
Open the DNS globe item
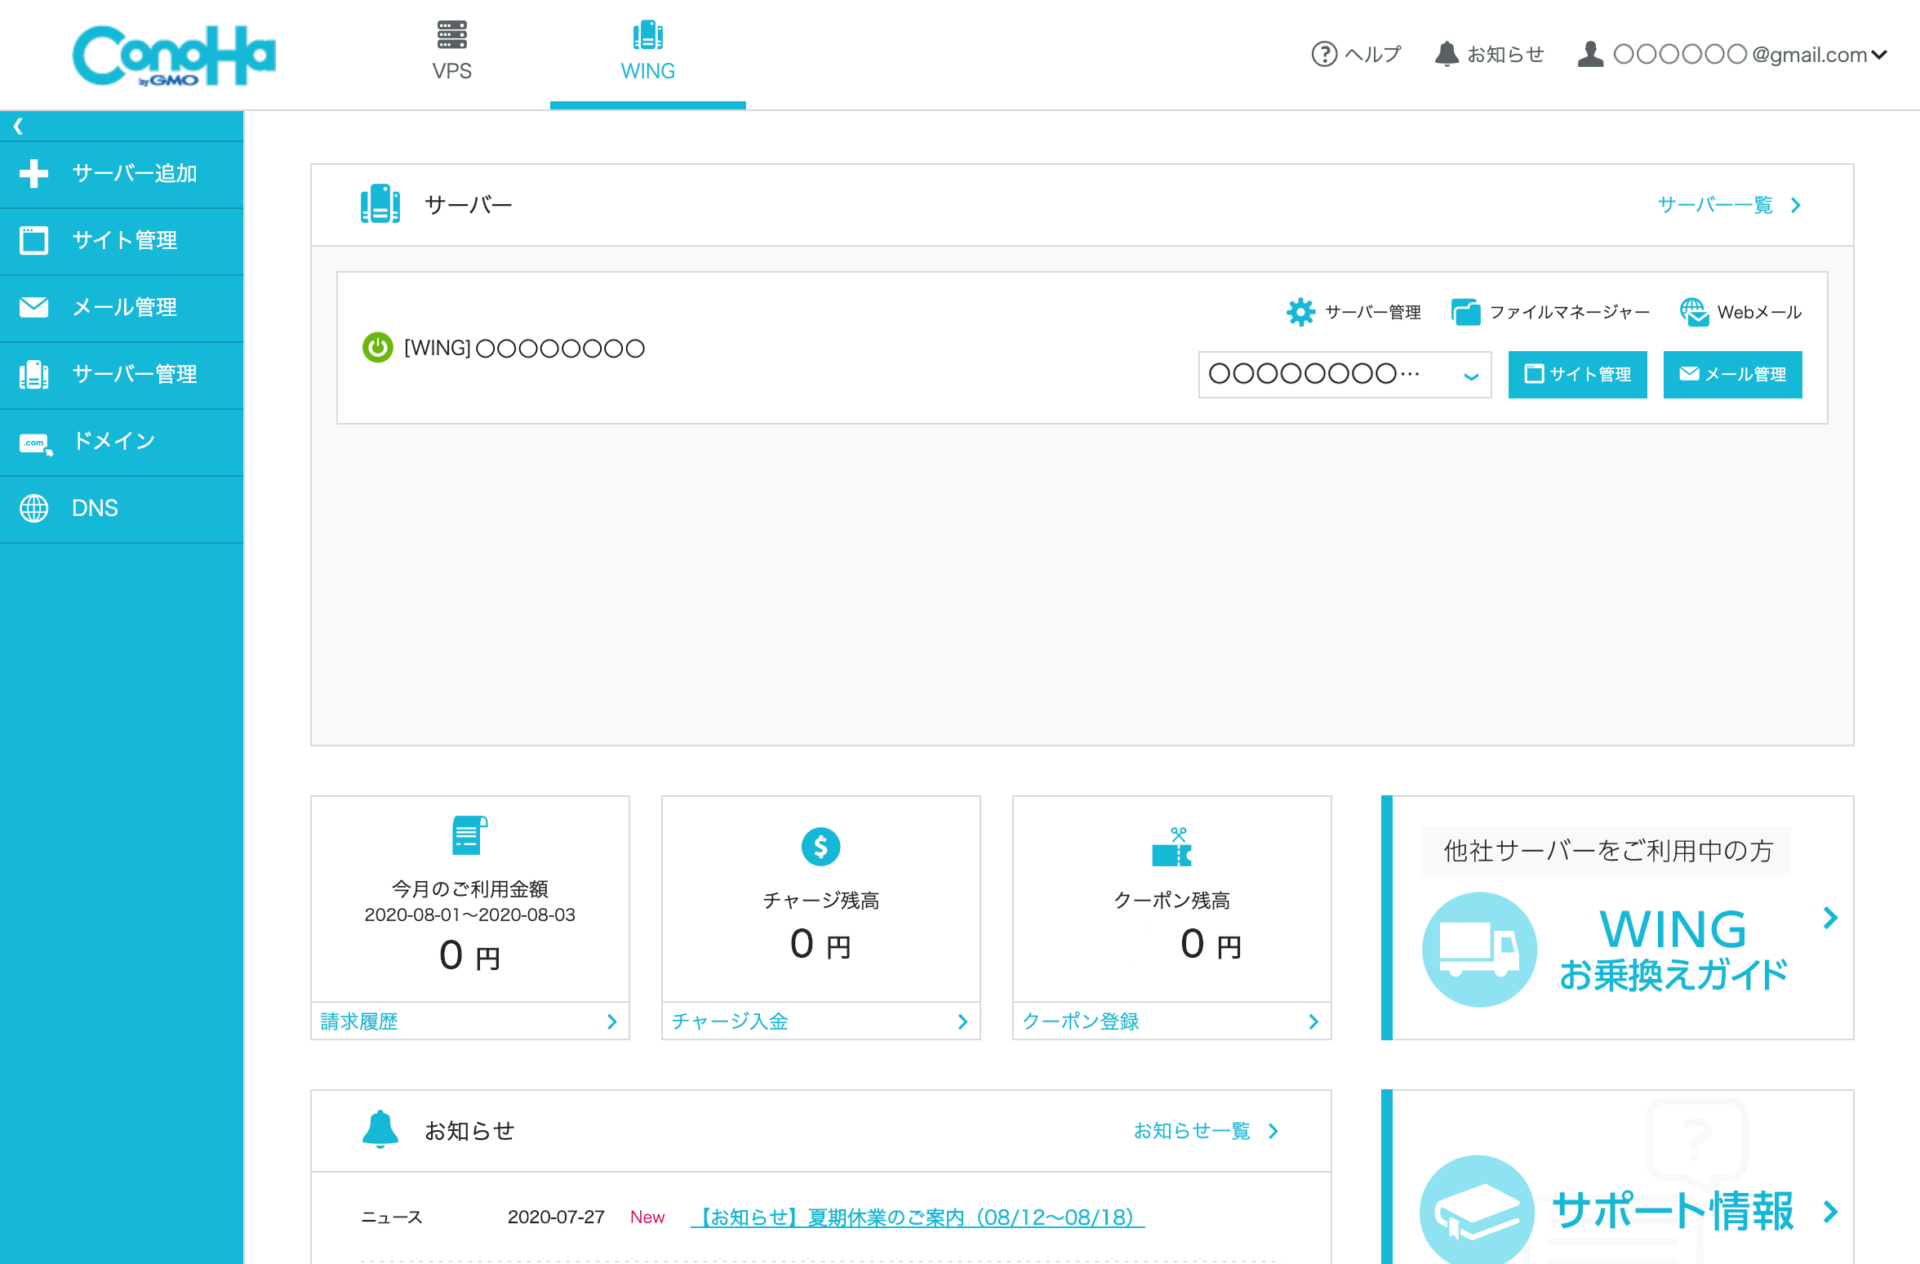(x=34, y=508)
